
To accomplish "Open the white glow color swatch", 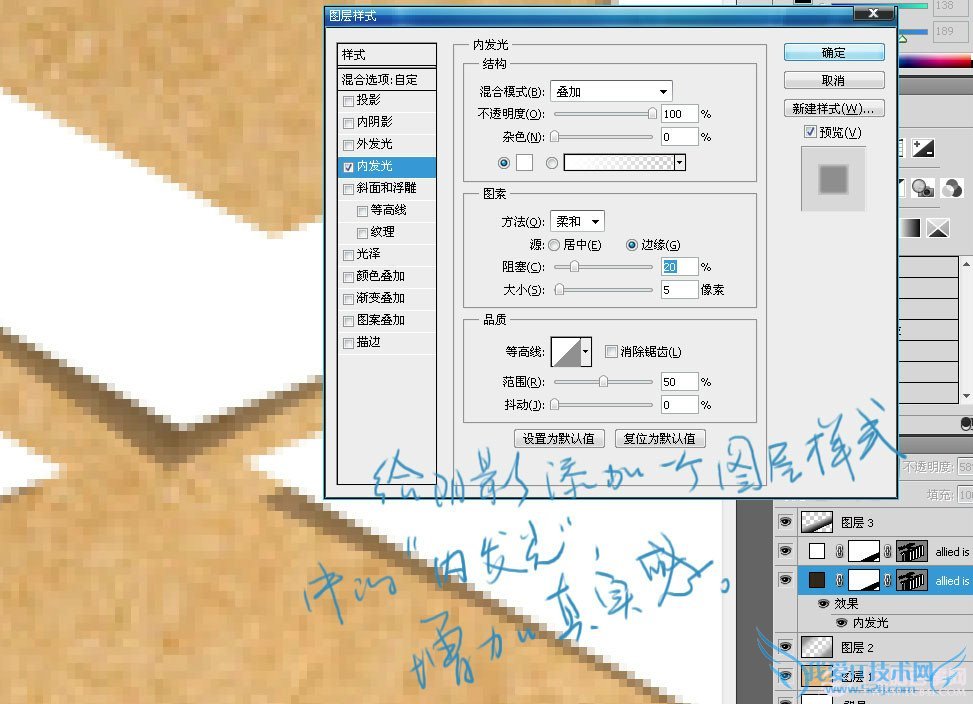I will point(524,163).
